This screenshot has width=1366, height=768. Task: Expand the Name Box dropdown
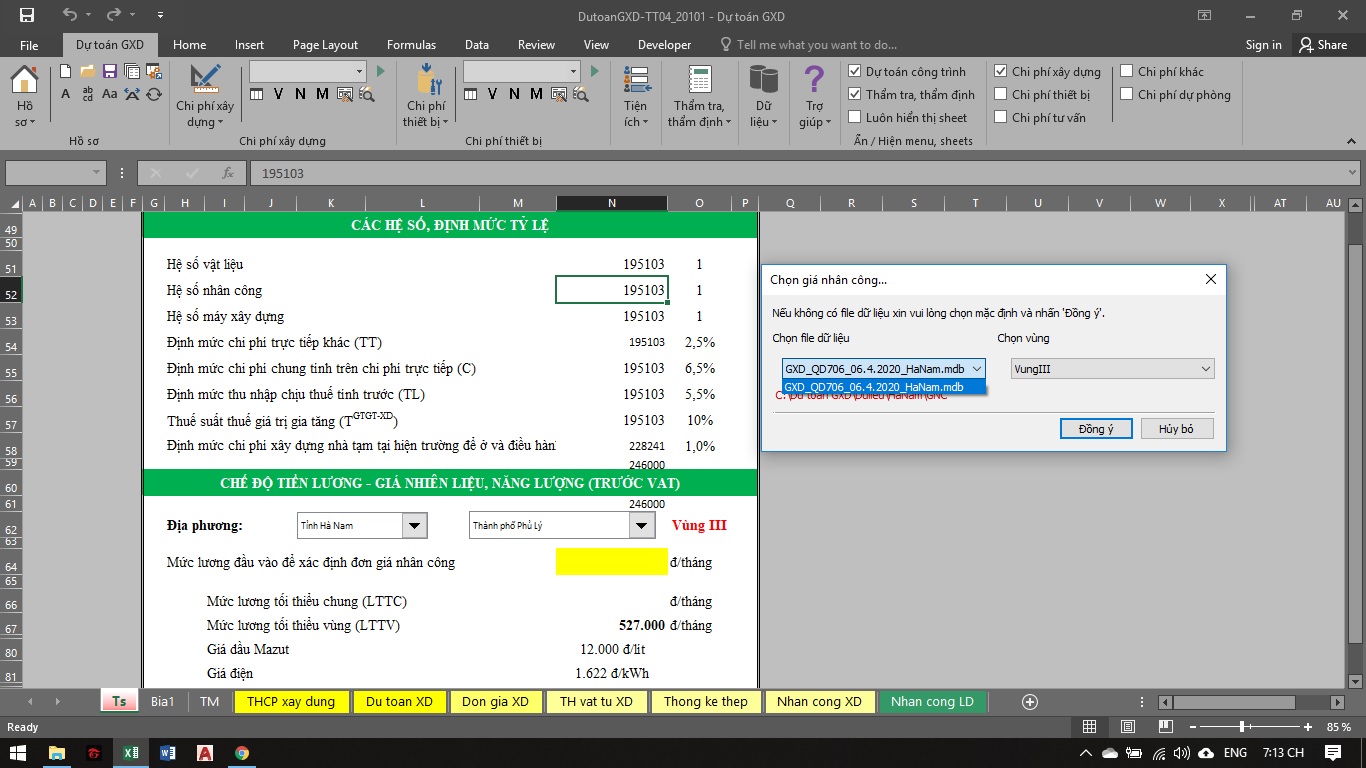point(97,173)
